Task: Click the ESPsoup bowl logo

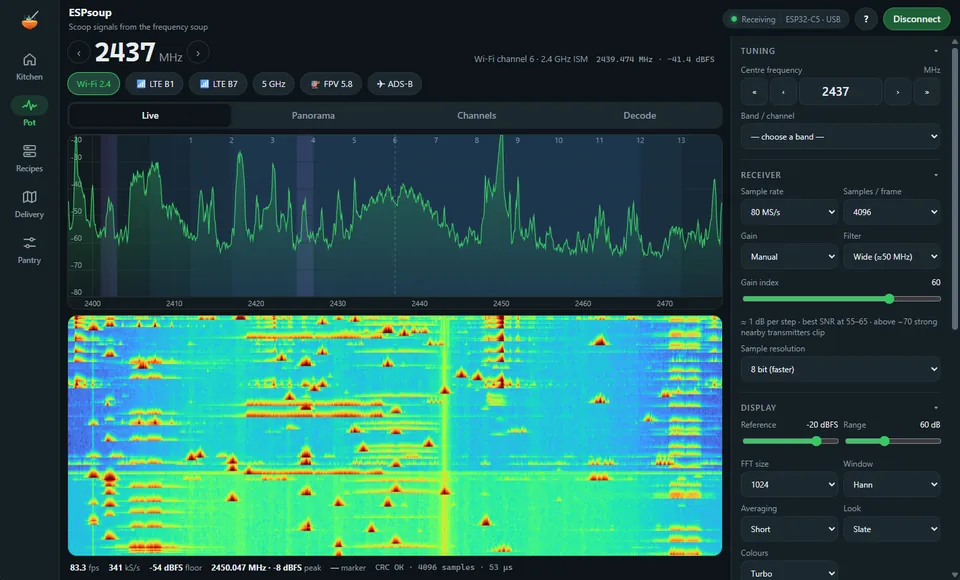Action: (x=29, y=20)
